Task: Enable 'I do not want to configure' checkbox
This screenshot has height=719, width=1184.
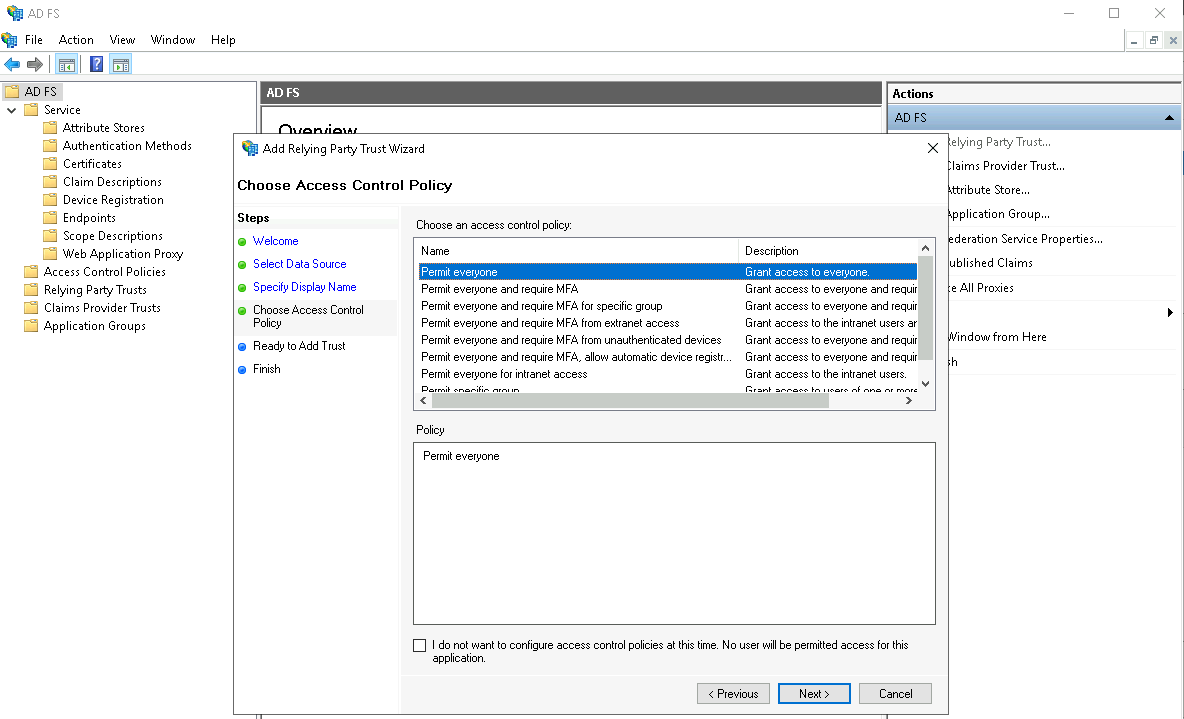Action: pos(420,646)
